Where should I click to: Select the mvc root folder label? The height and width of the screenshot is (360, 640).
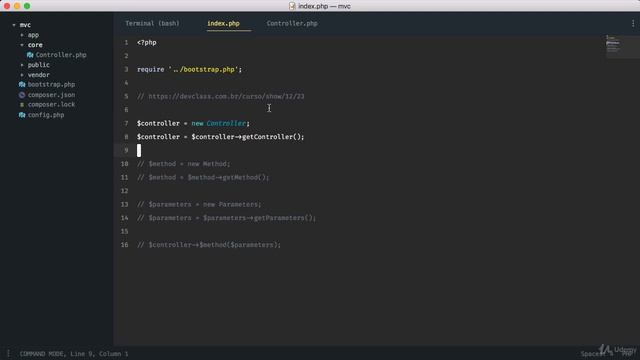pos(25,25)
